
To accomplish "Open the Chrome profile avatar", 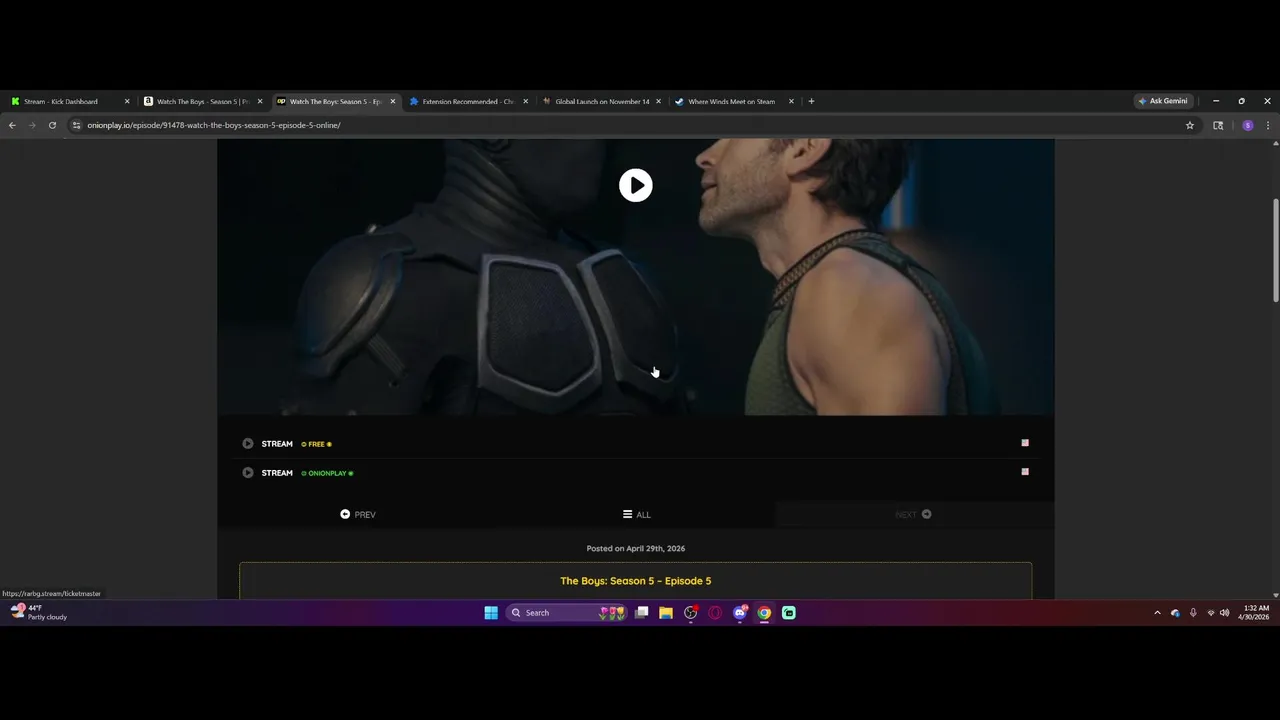I will coord(1247,125).
